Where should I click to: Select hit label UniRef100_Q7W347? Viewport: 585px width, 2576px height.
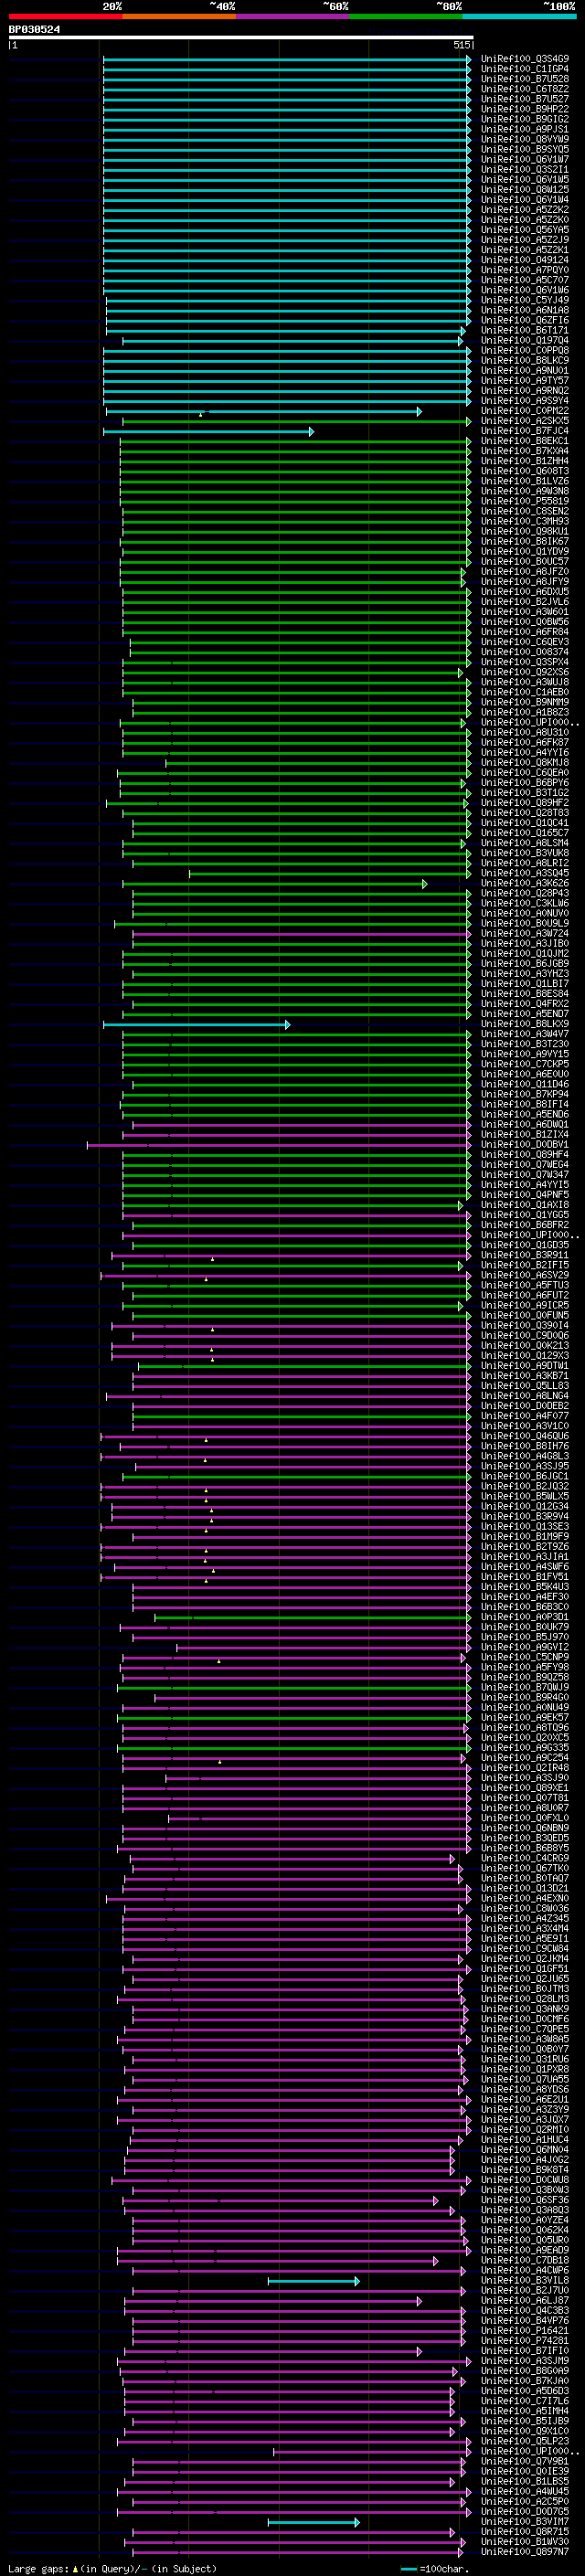525,1175
